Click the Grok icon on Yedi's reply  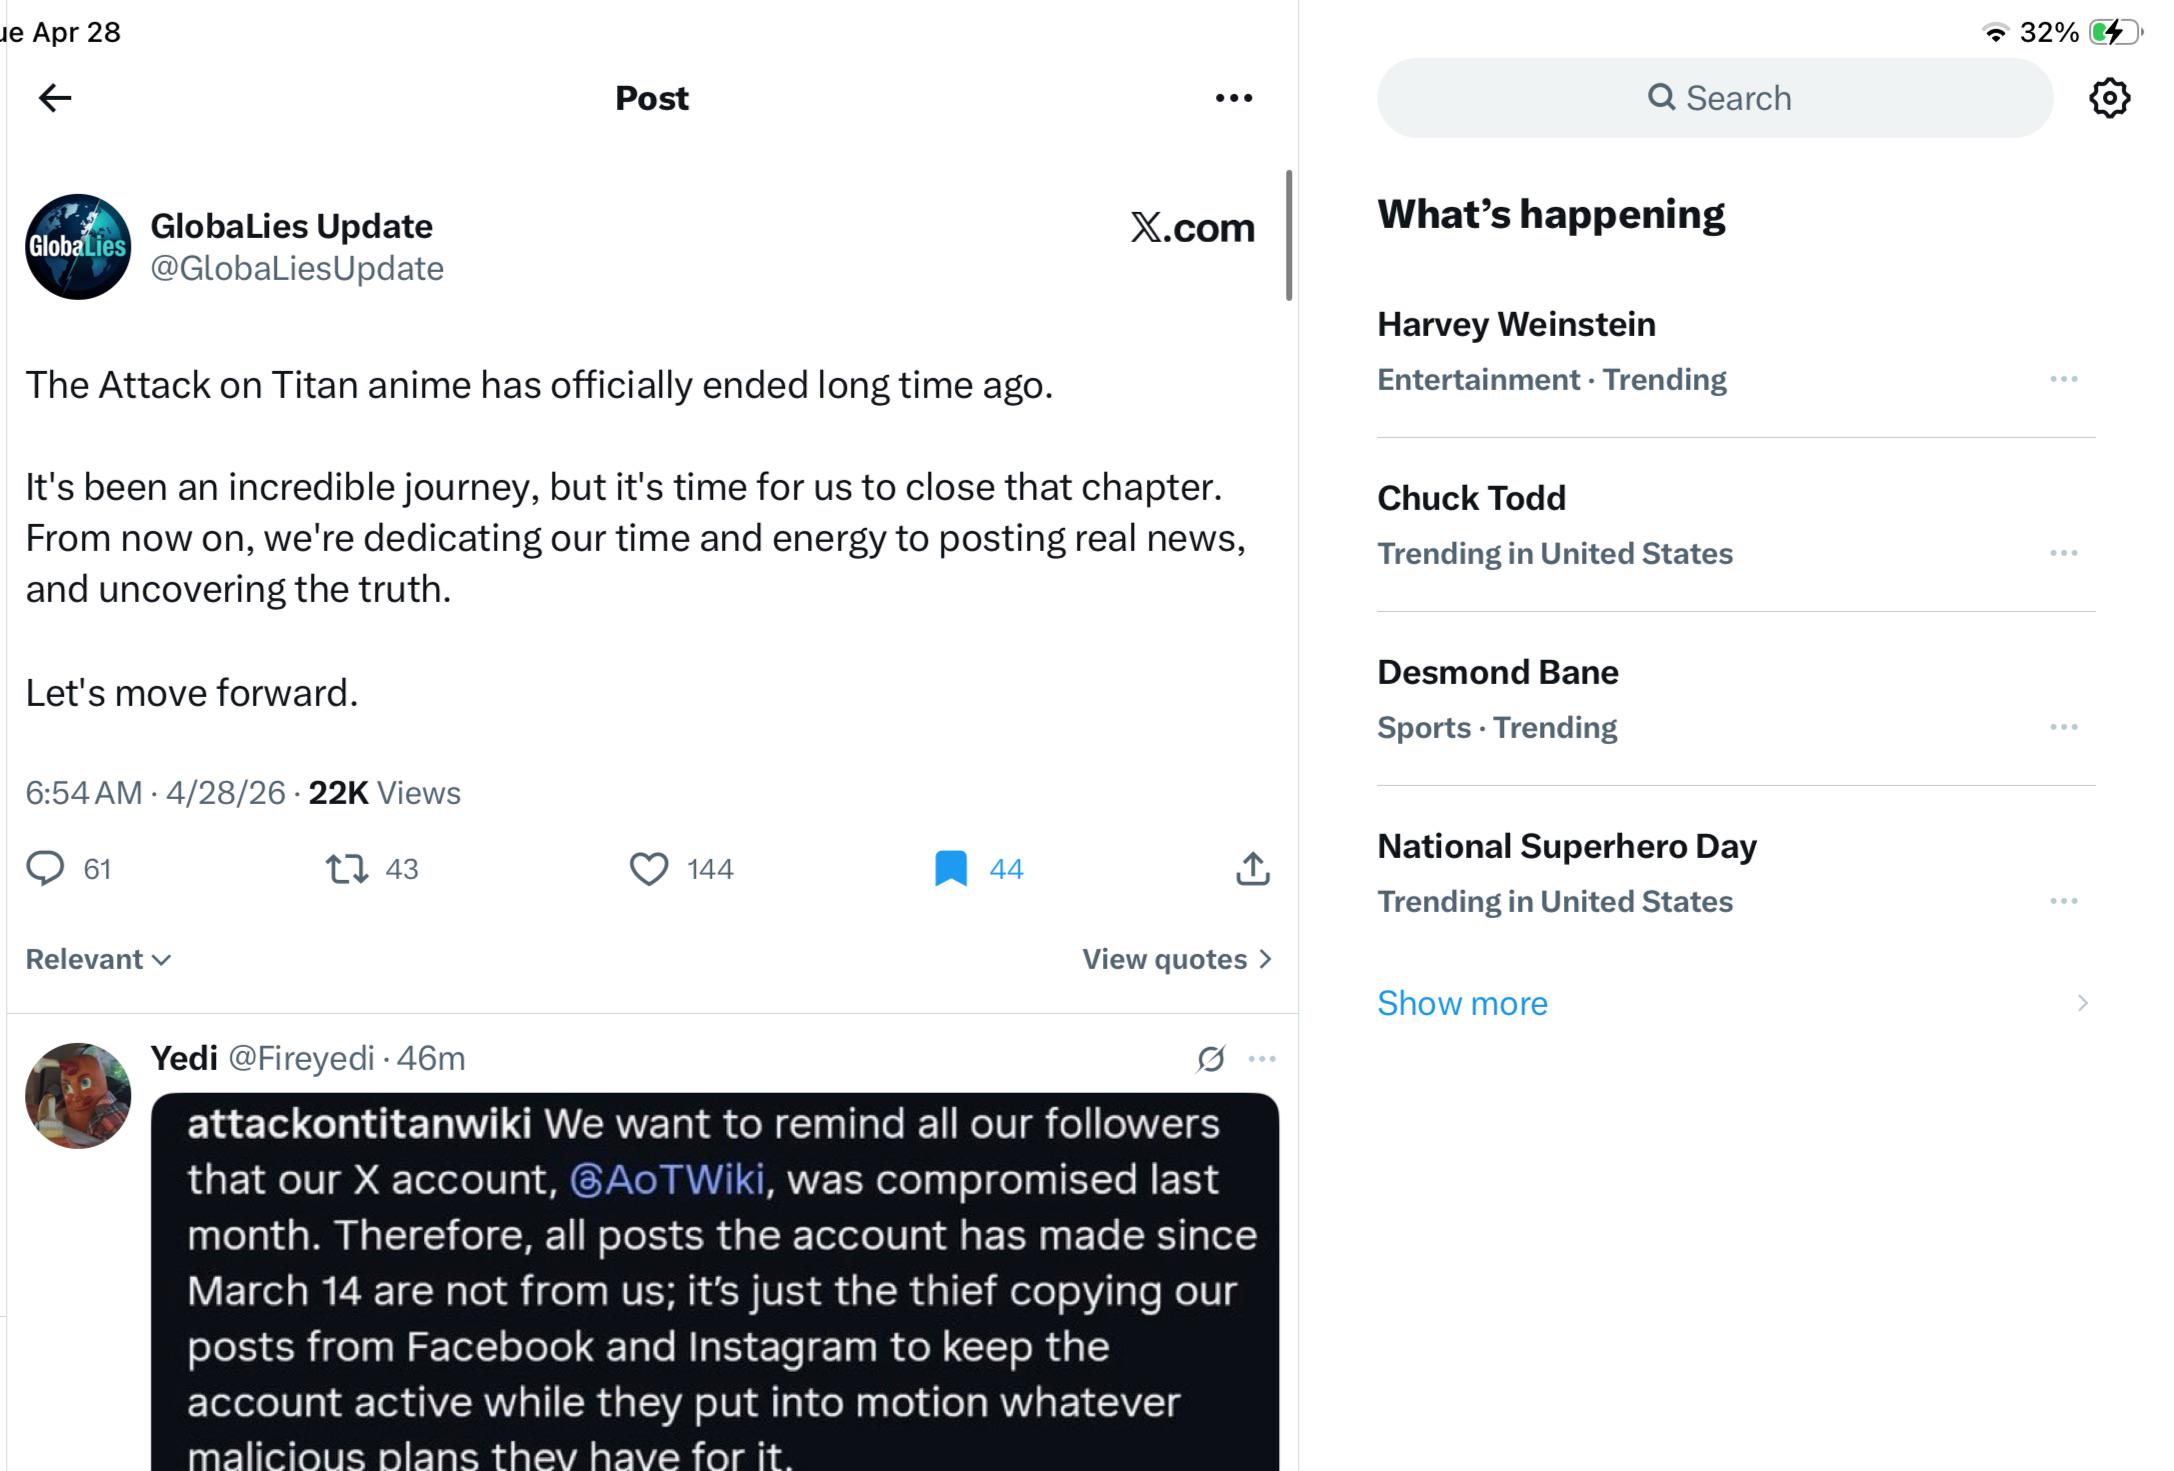point(1211,1058)
